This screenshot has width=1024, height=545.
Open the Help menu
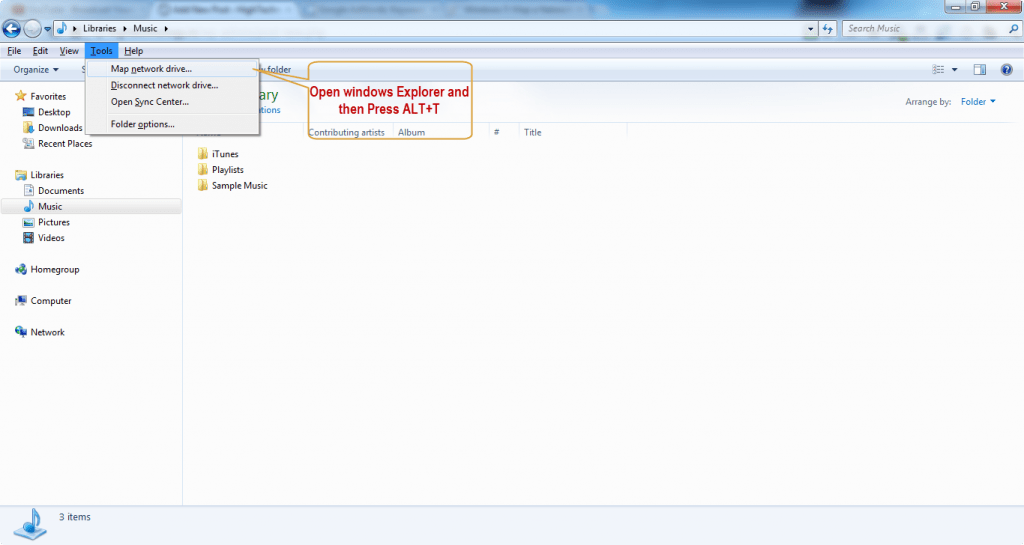coord(133,51)
